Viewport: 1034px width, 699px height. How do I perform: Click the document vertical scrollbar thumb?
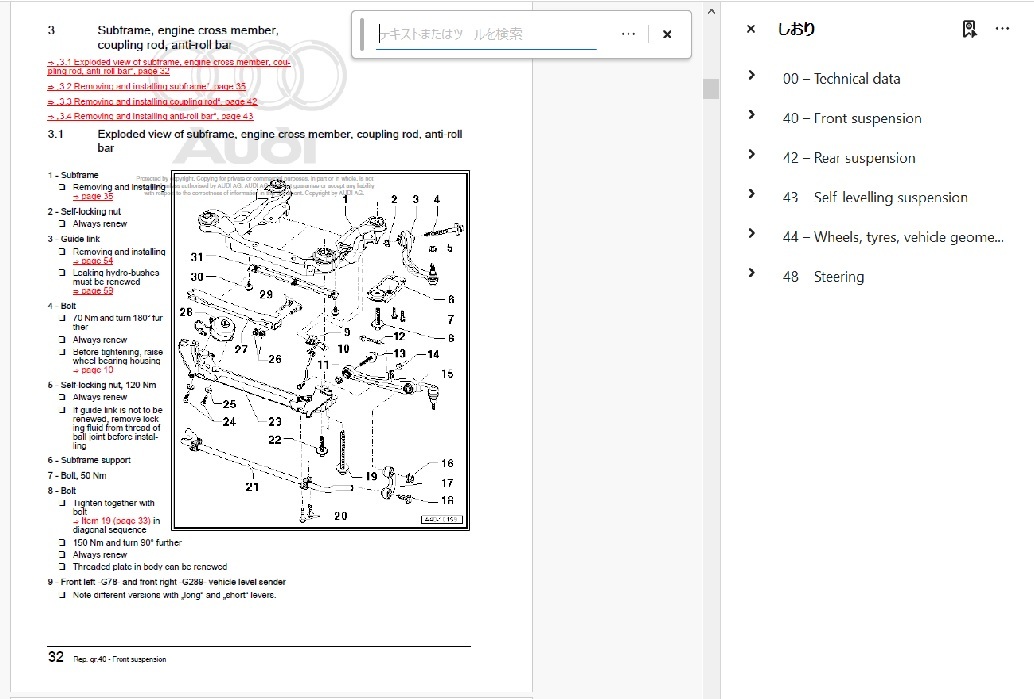point(711,89)
